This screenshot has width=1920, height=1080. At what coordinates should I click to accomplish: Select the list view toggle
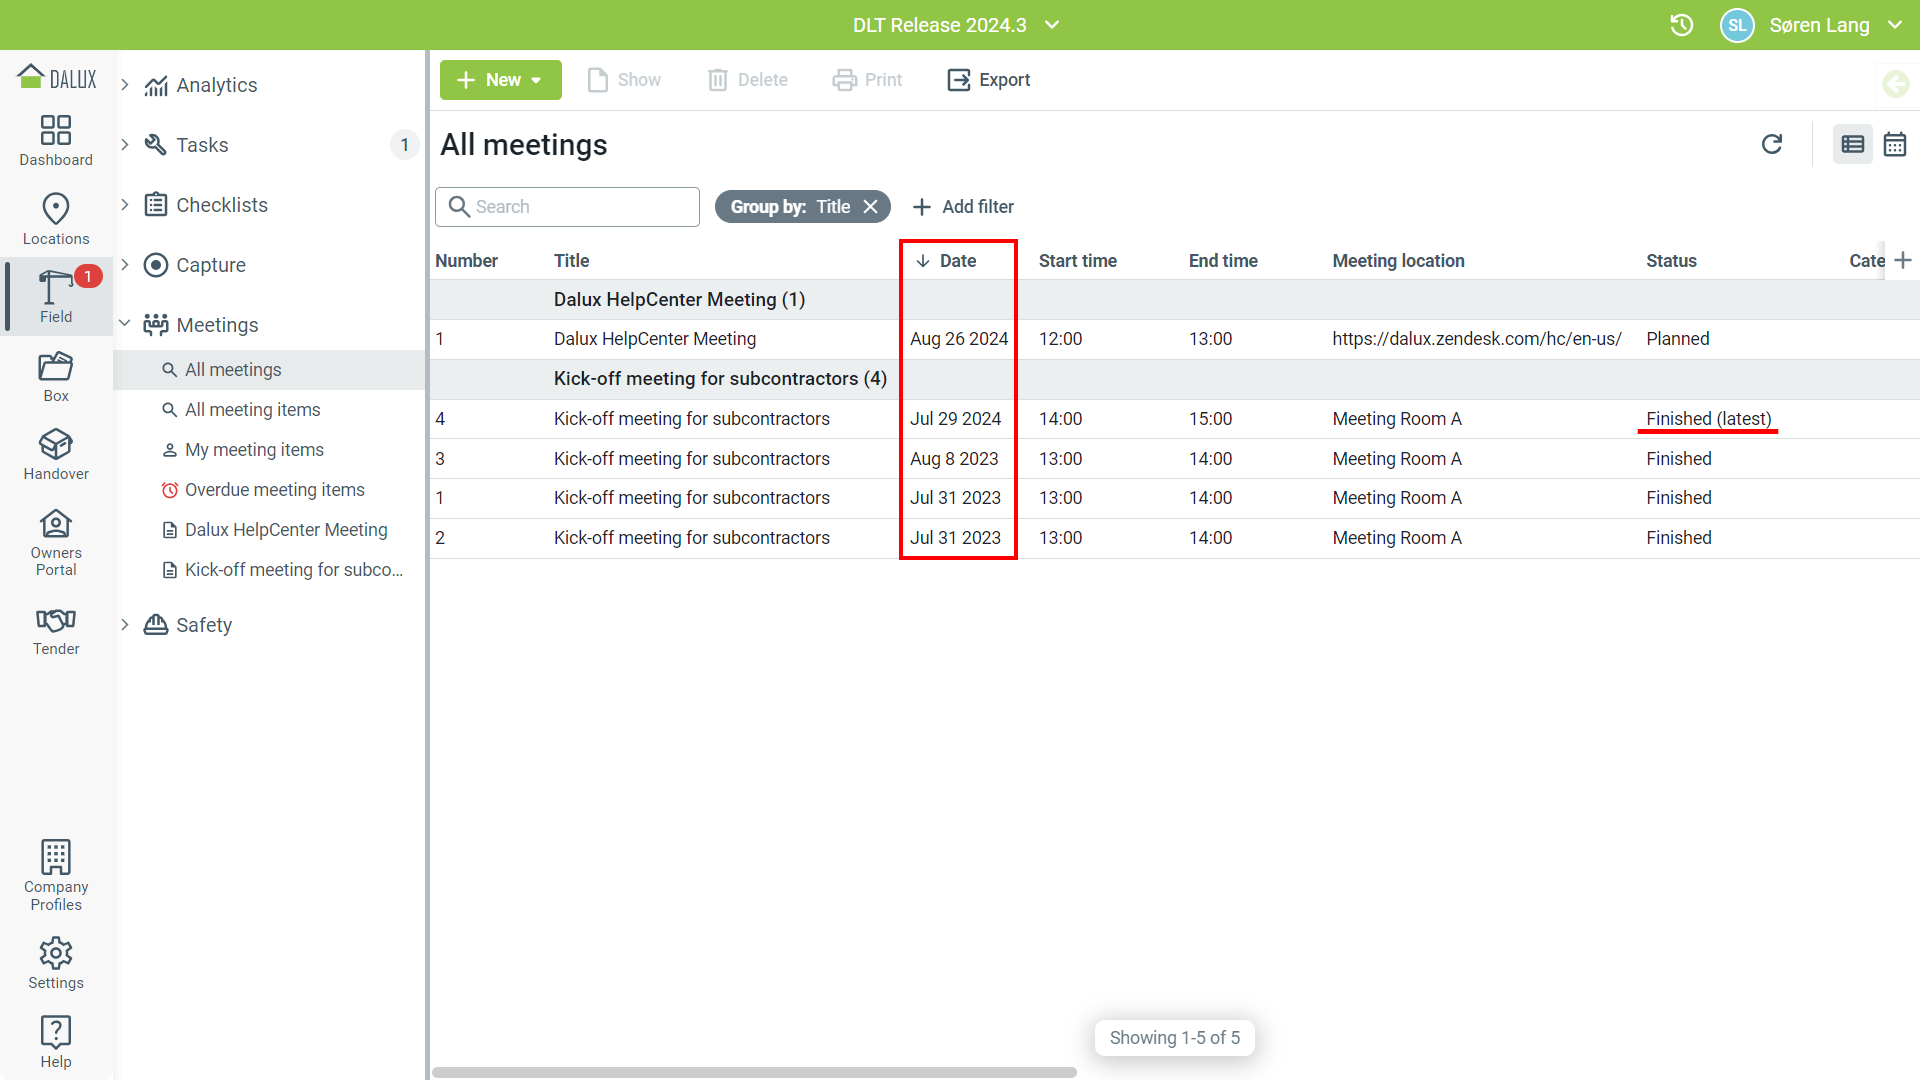click(x=1852, y=145)
